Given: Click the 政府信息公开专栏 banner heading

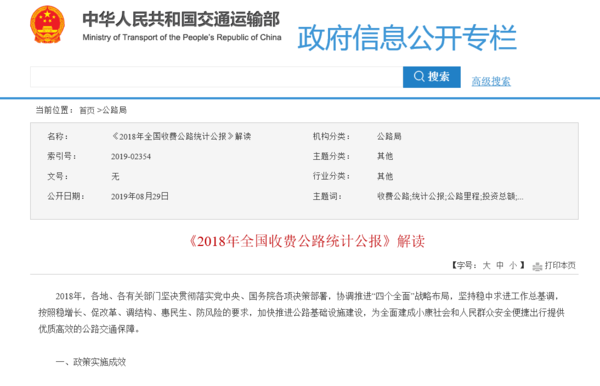Looking at the screenshot, I should (x=407, y=37).
